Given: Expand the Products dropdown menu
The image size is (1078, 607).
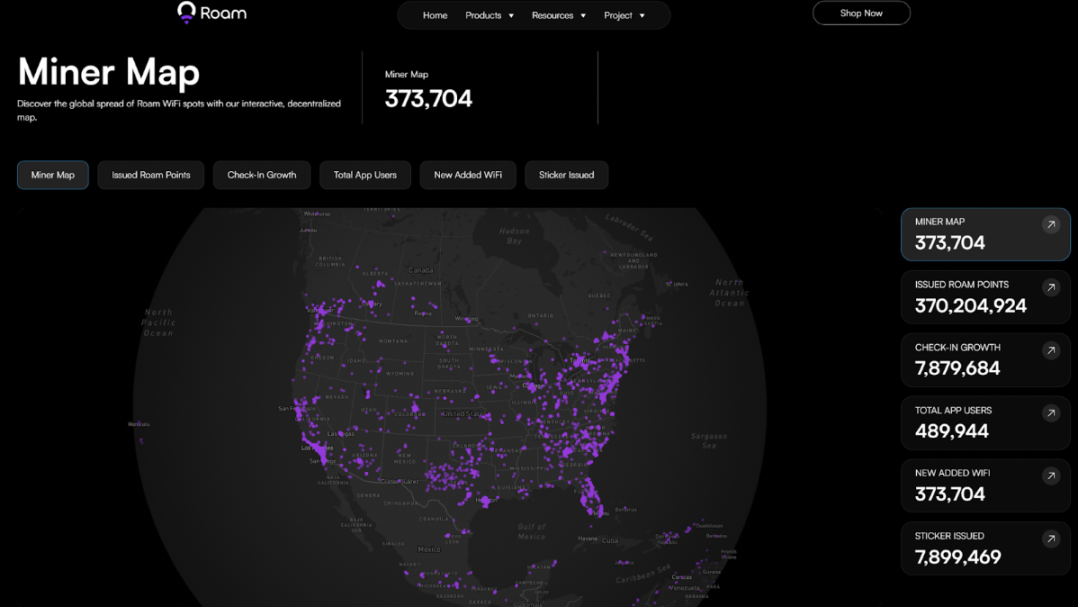Looking at the screenshot, I should [490, 15].
